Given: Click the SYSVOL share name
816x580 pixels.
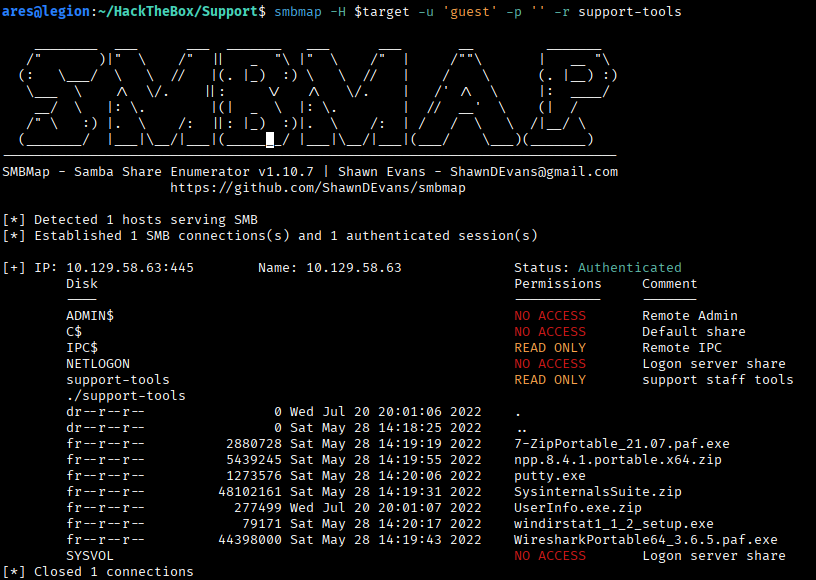Looking at the screenshot, I should (x=90, y=556).
